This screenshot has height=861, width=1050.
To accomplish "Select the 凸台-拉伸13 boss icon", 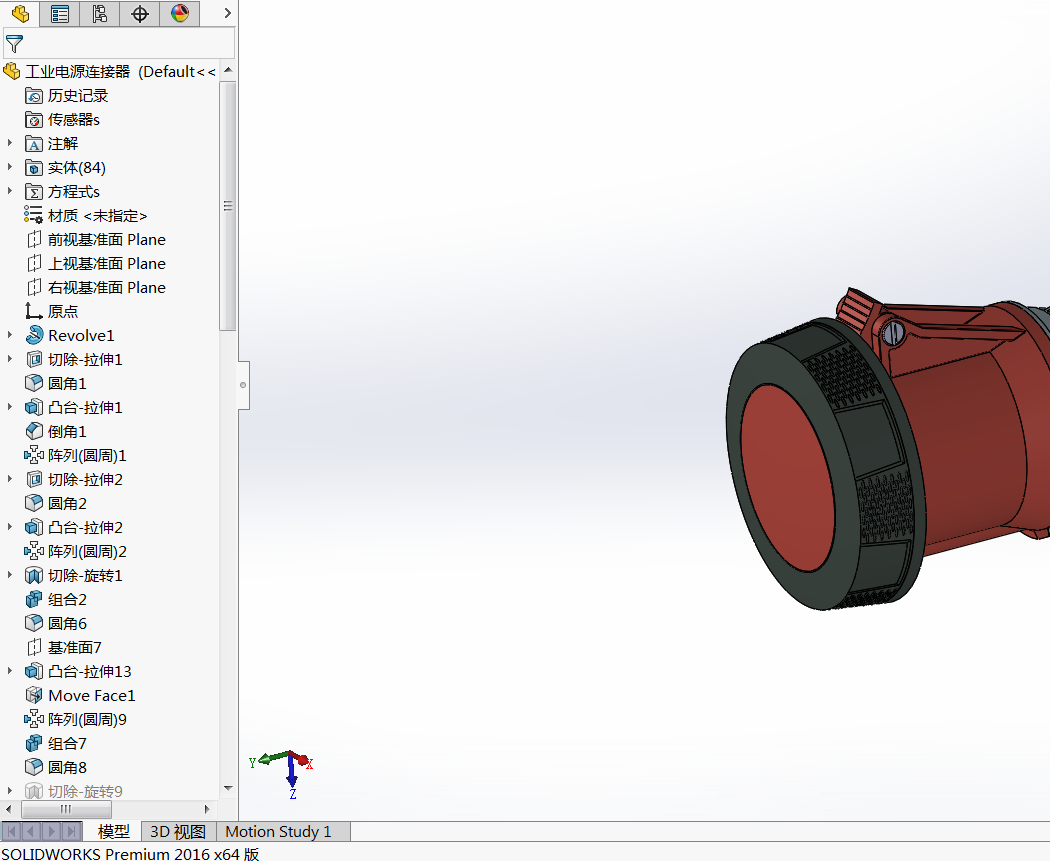I will 33,671.
